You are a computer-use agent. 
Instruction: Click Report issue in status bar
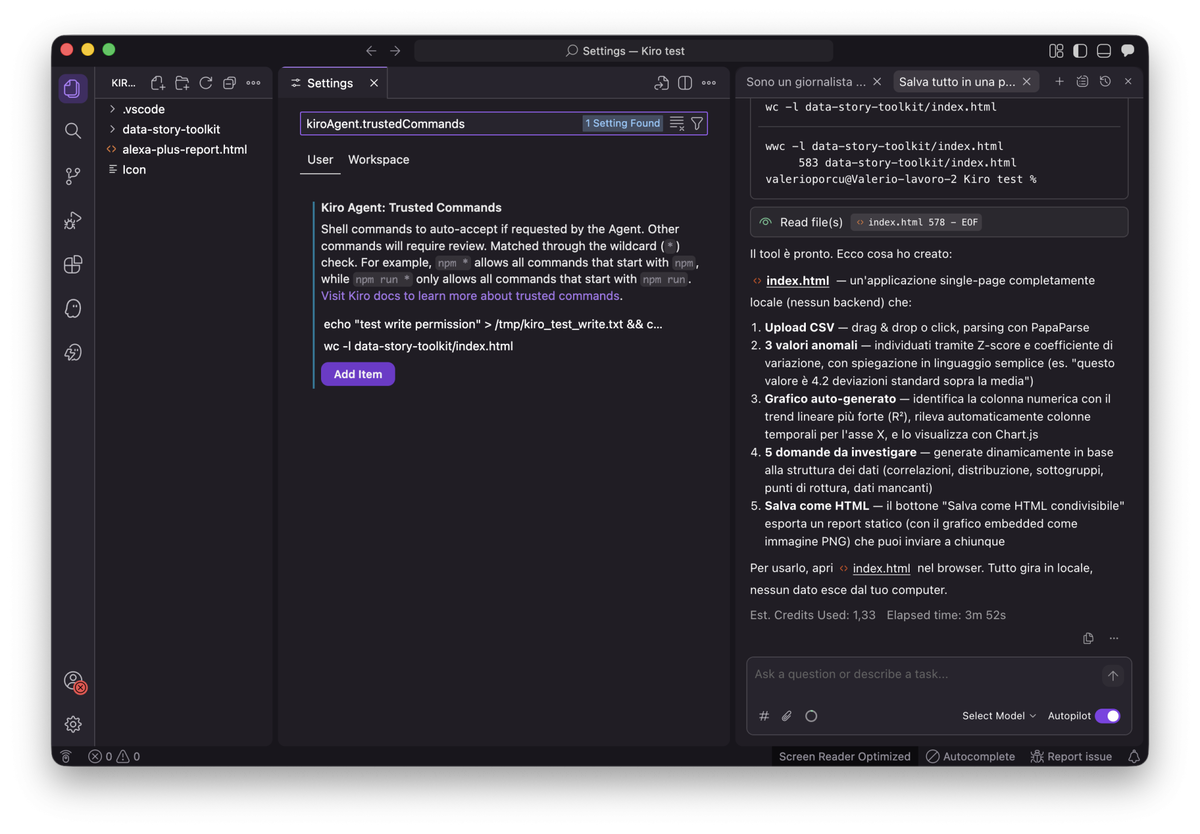tap(1071, 757)
